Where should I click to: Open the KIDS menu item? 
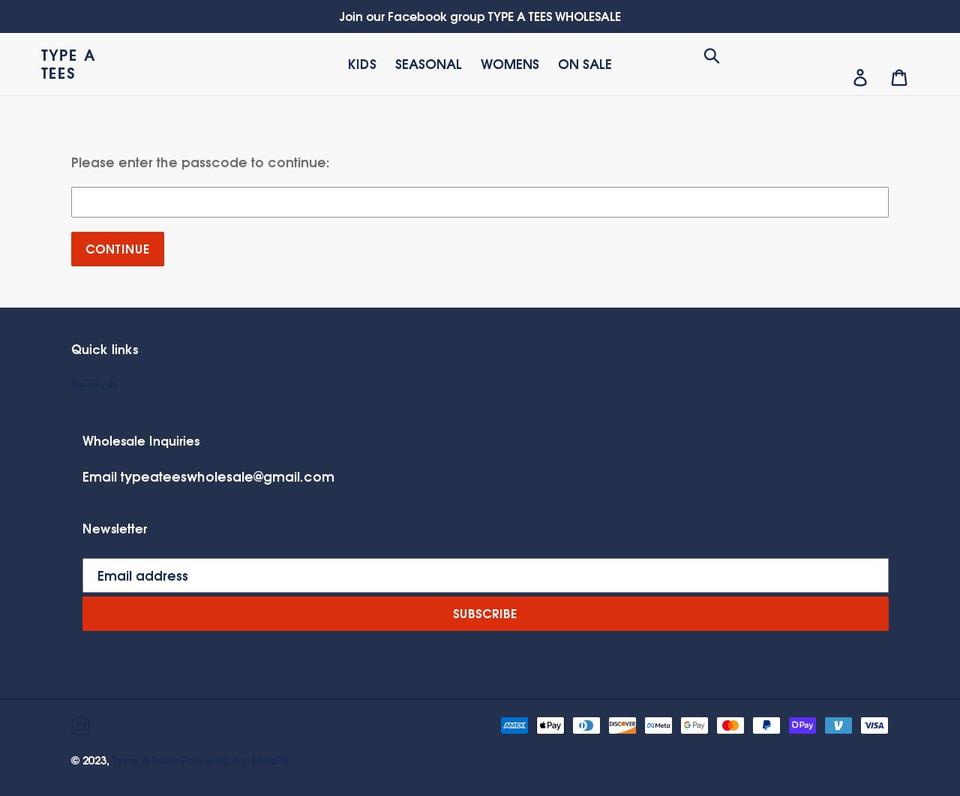[362, 64]
